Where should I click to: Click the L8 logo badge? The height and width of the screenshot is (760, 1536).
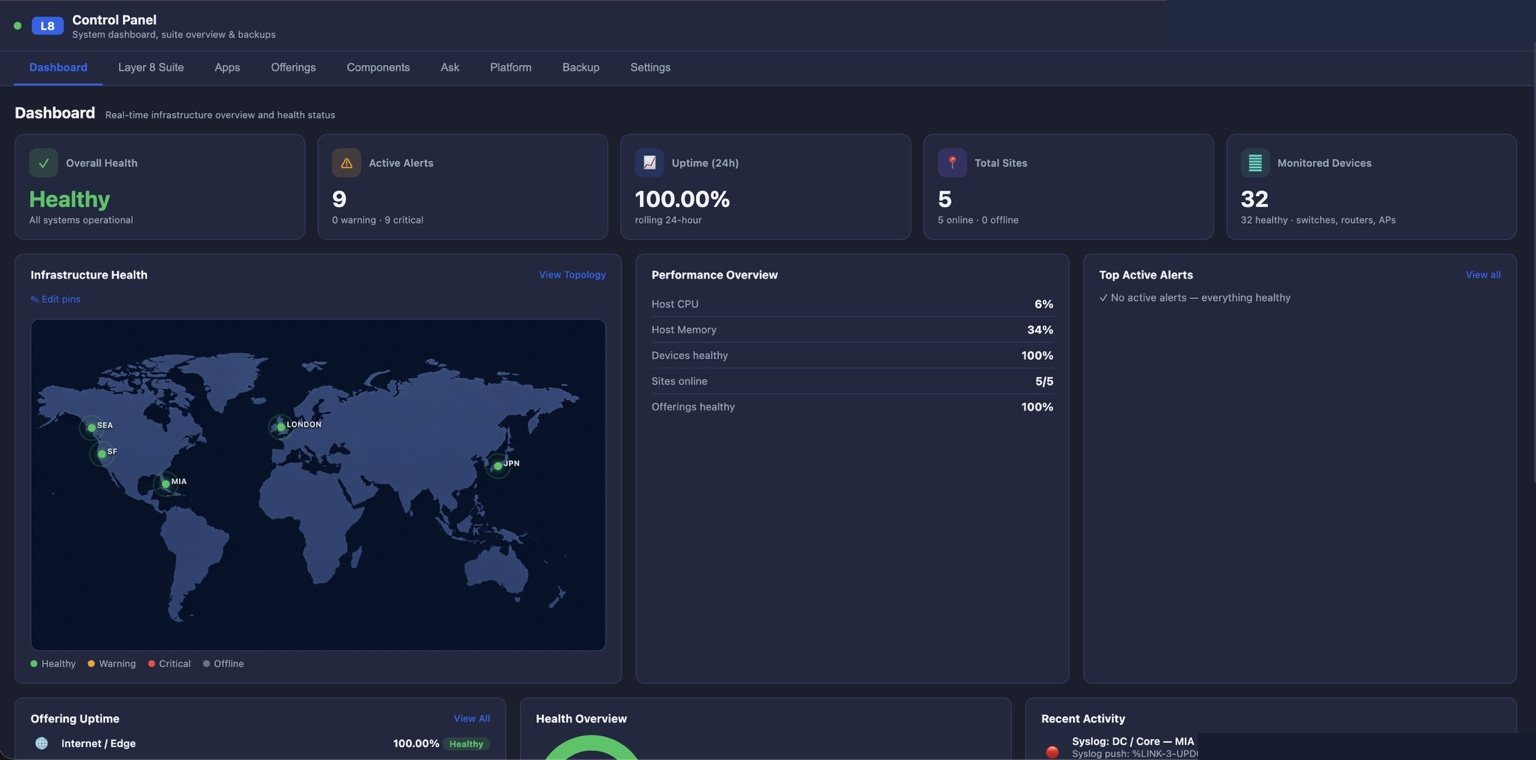(x=47, y=26)
